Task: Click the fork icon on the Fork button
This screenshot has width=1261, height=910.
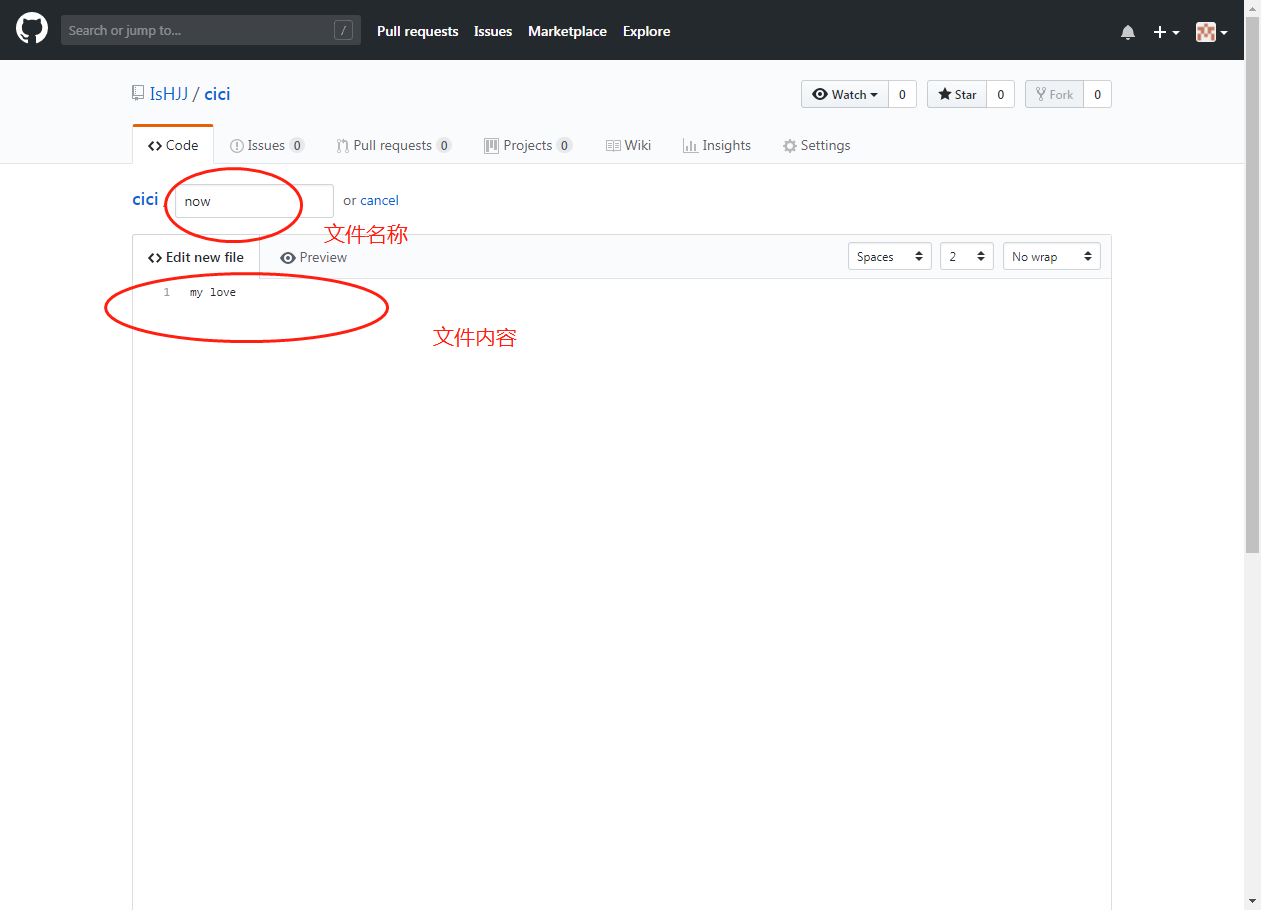Action: (1041, 94)
